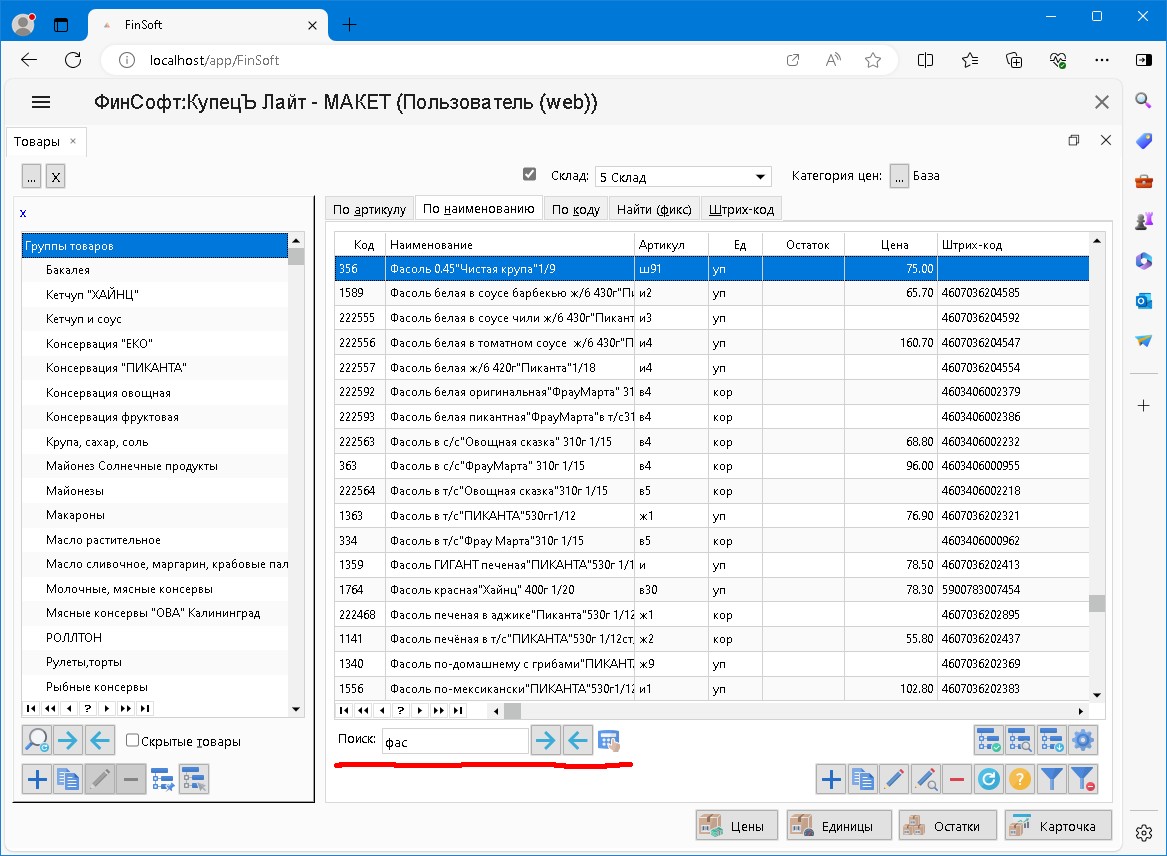Screen dimensions: 1167x856
Task: Toggle the Скрытые товары checkbox
Action: 132,741
